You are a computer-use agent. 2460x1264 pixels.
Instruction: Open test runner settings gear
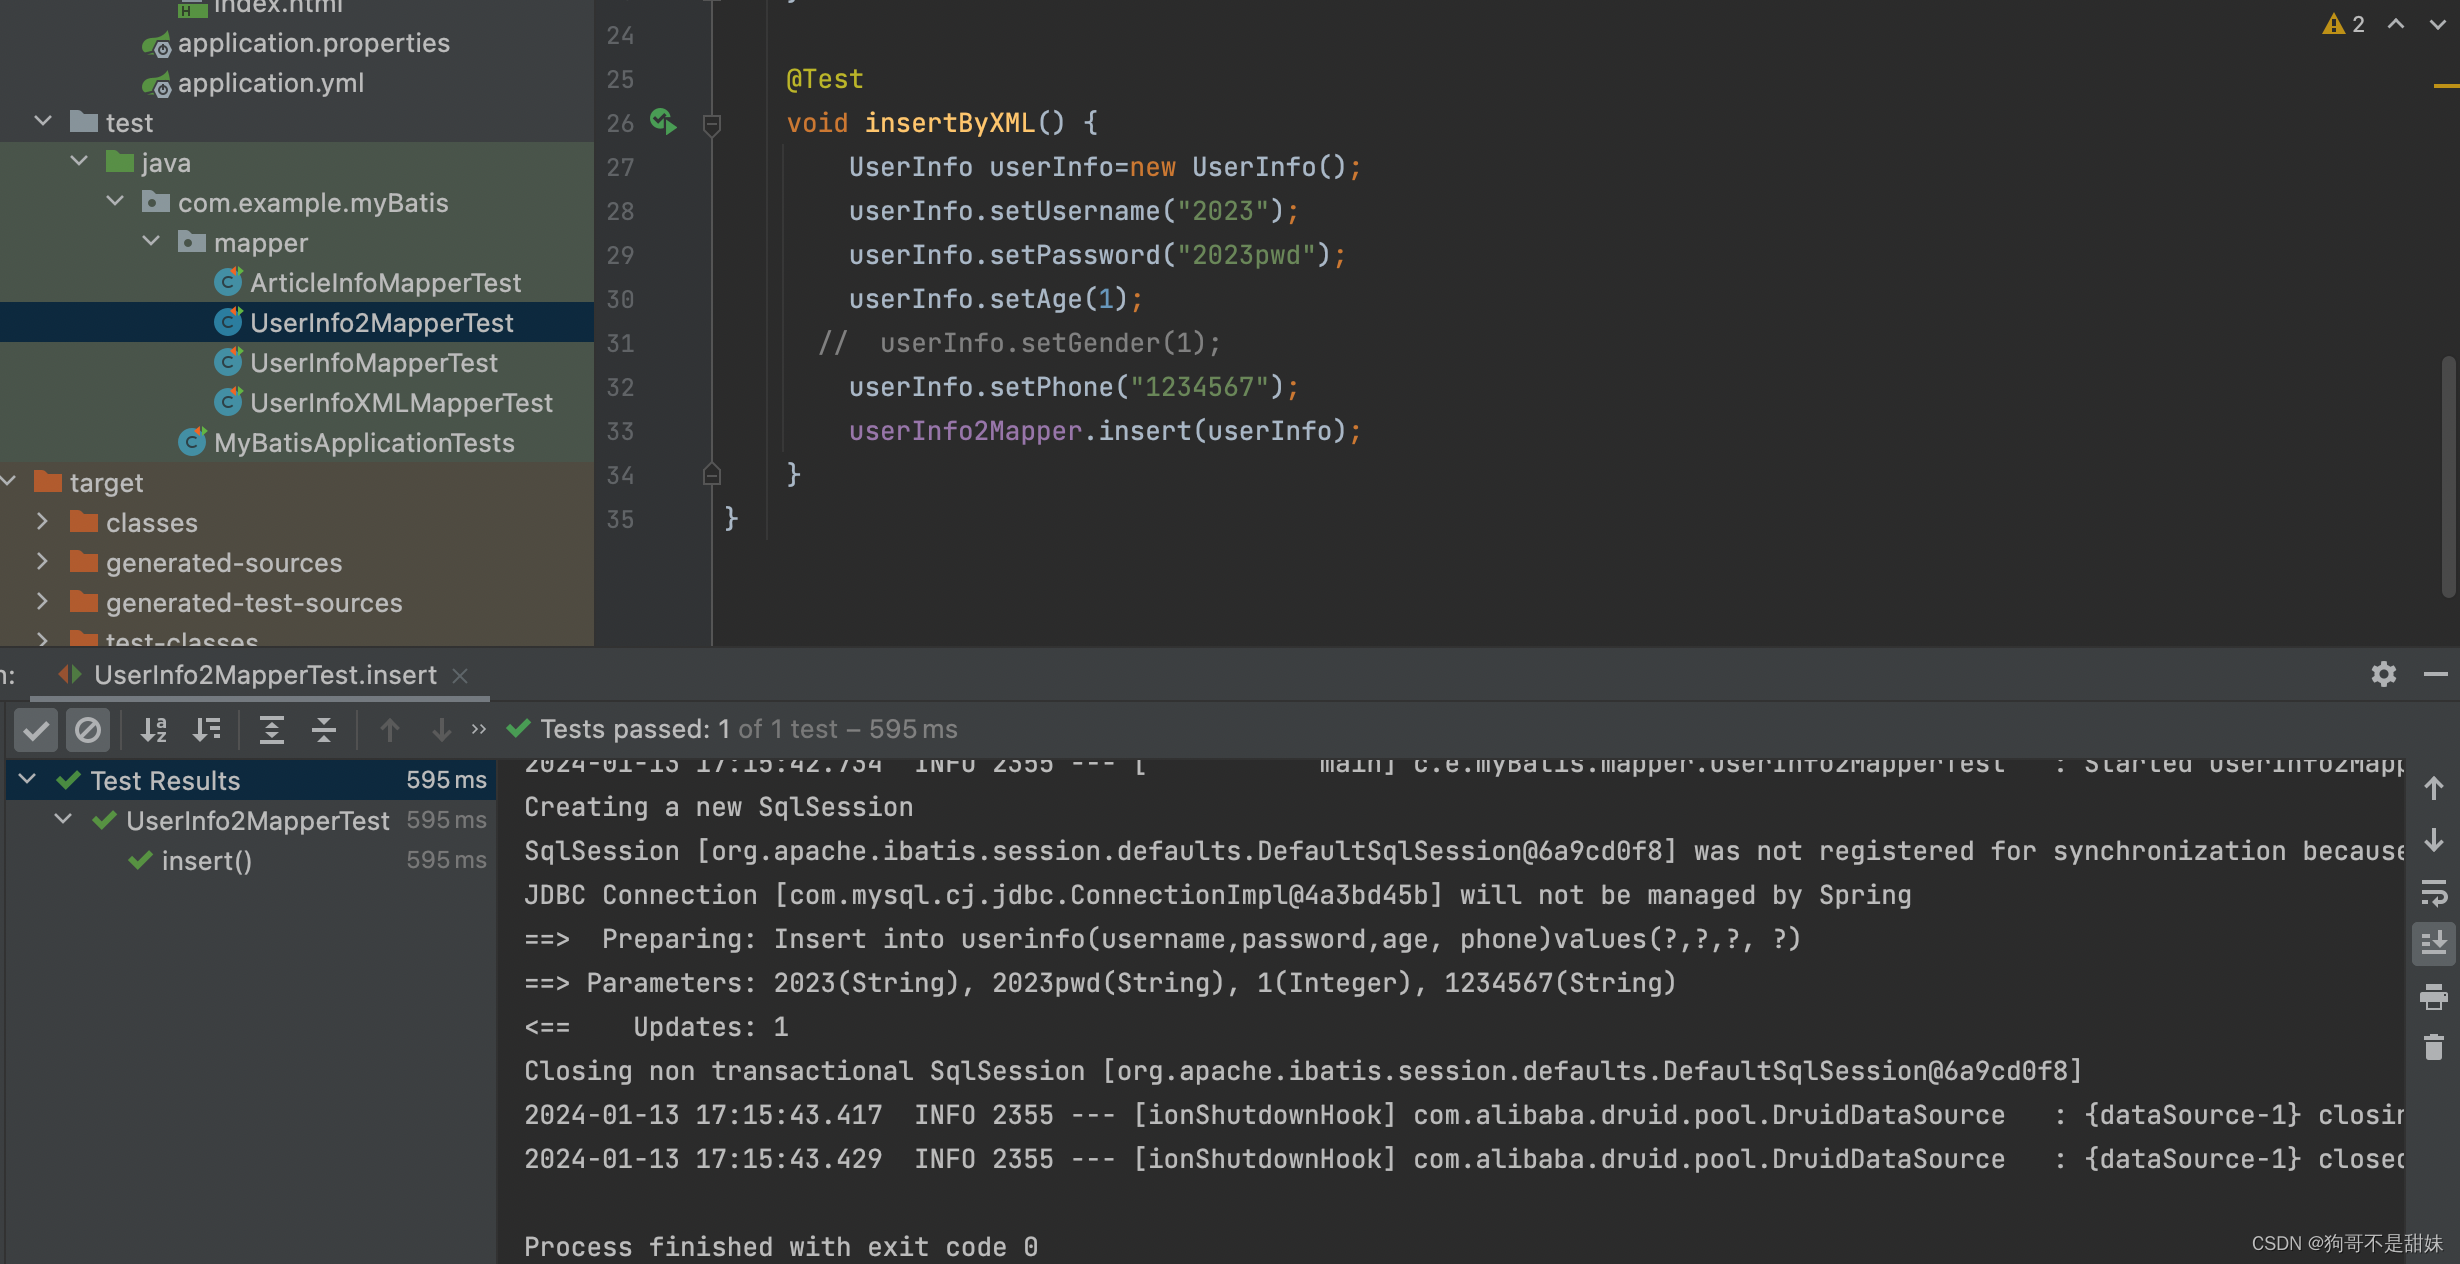tap(2384, 674)
